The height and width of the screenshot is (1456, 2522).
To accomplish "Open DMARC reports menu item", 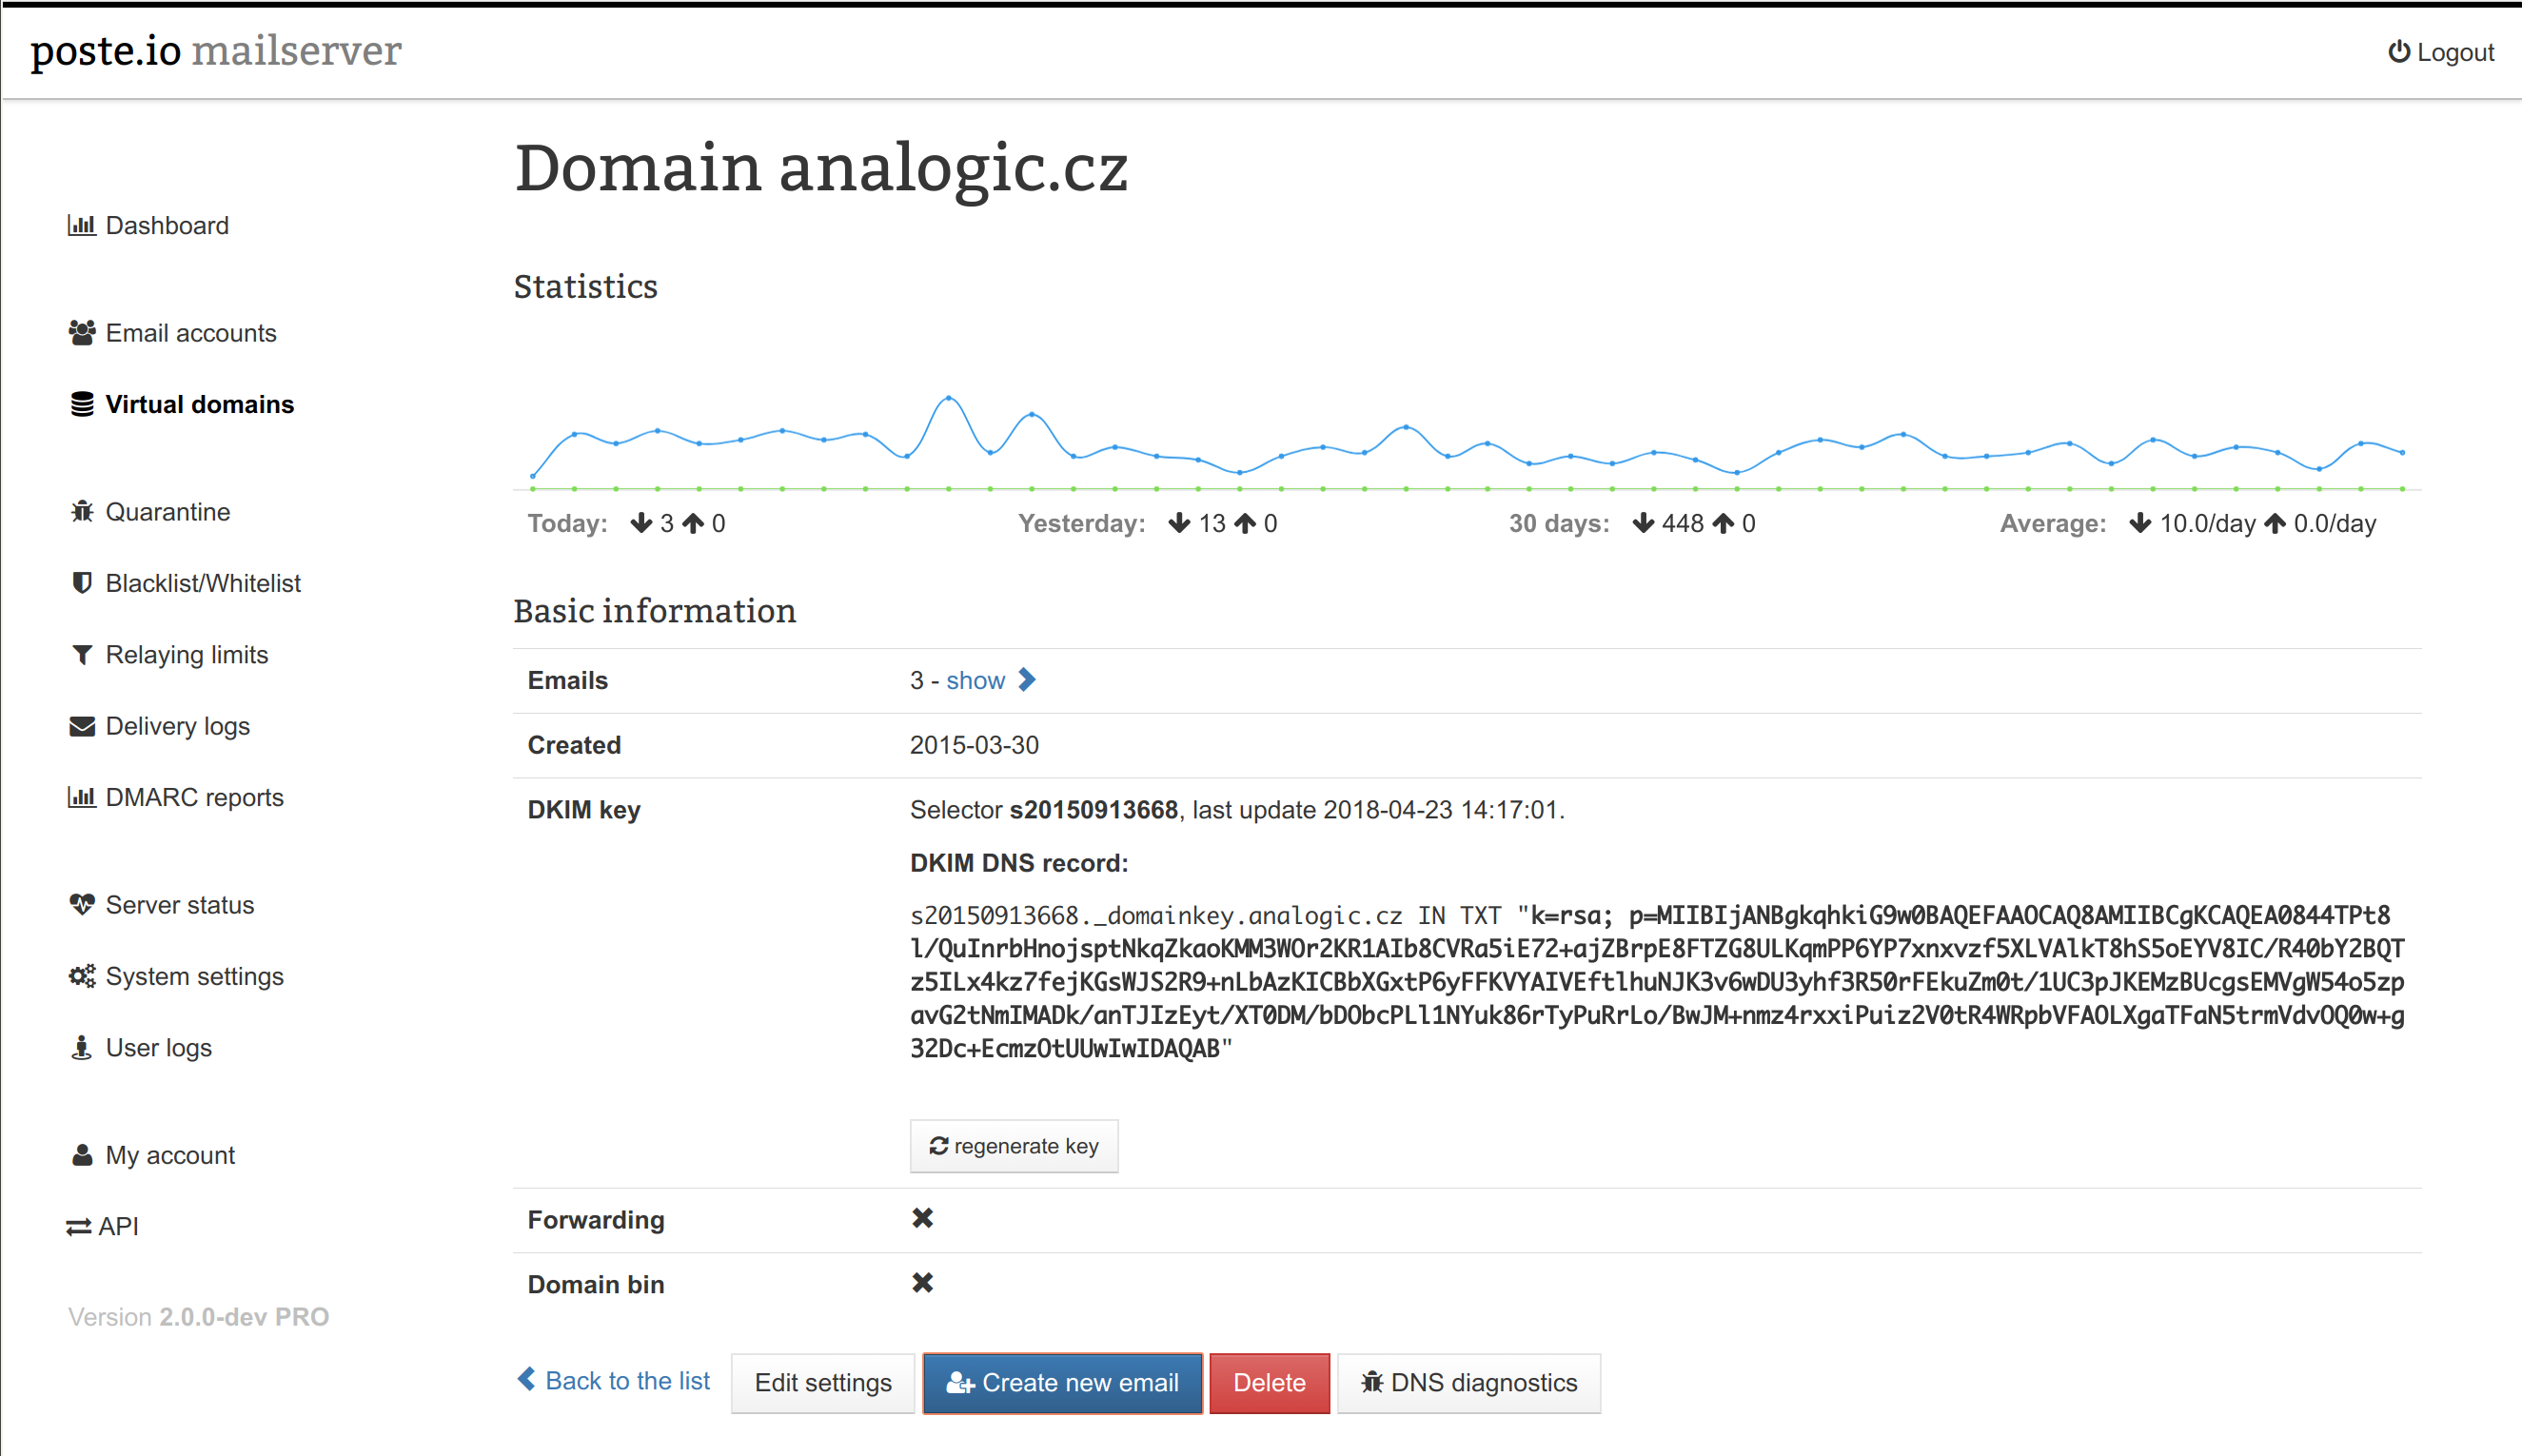I will tap(194, 798).
